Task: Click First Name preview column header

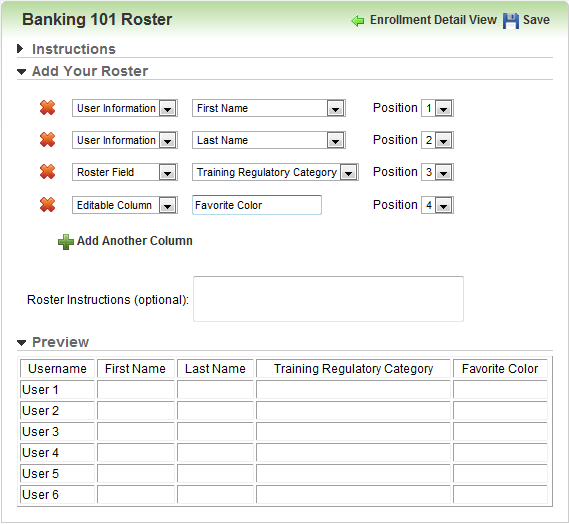Action: [x=136, y=369]
